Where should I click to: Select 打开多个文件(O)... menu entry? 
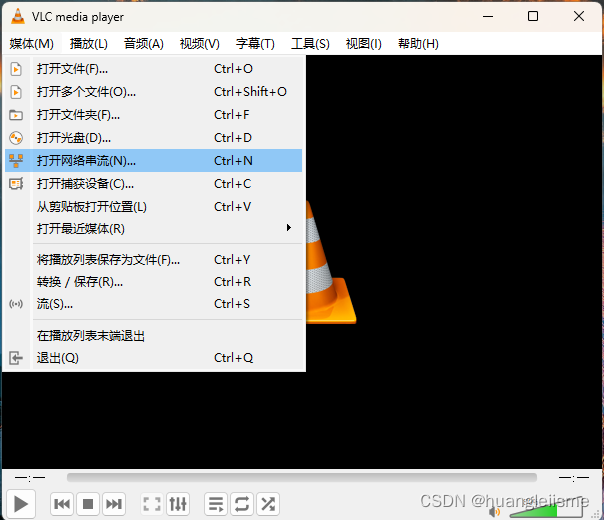coord(153,92)
